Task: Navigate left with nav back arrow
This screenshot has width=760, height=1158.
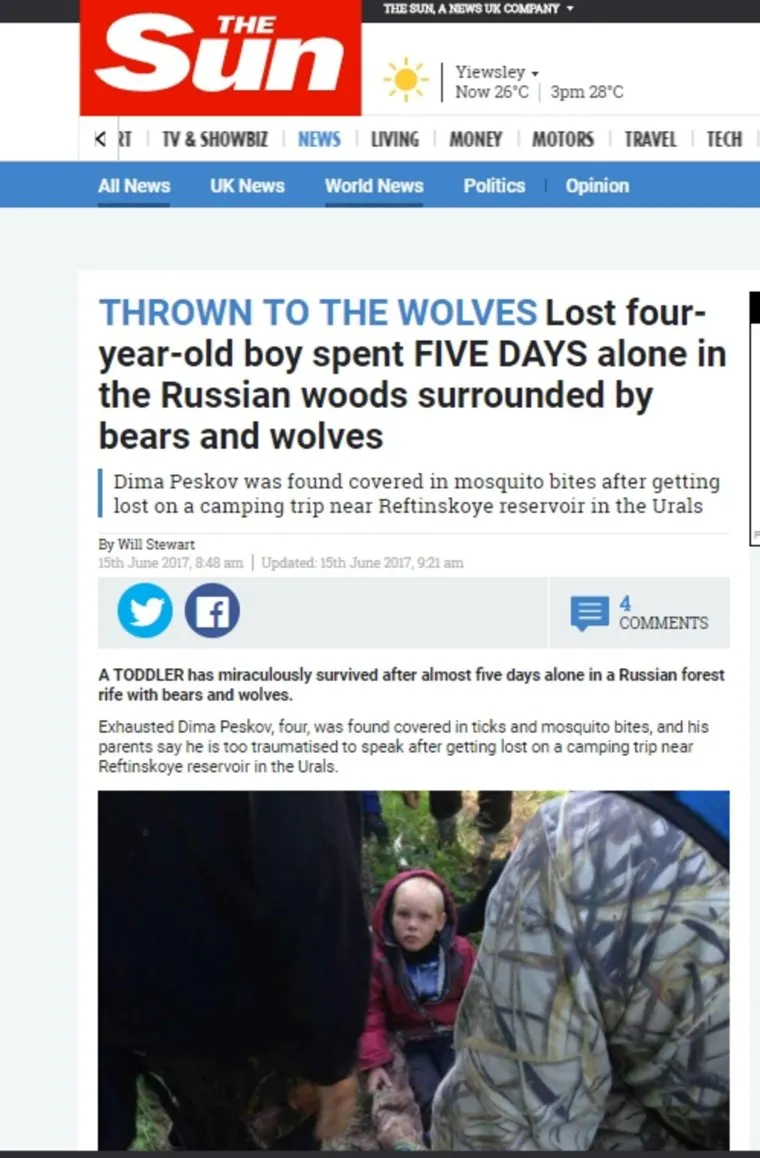Action: click(x=101, y=138)
